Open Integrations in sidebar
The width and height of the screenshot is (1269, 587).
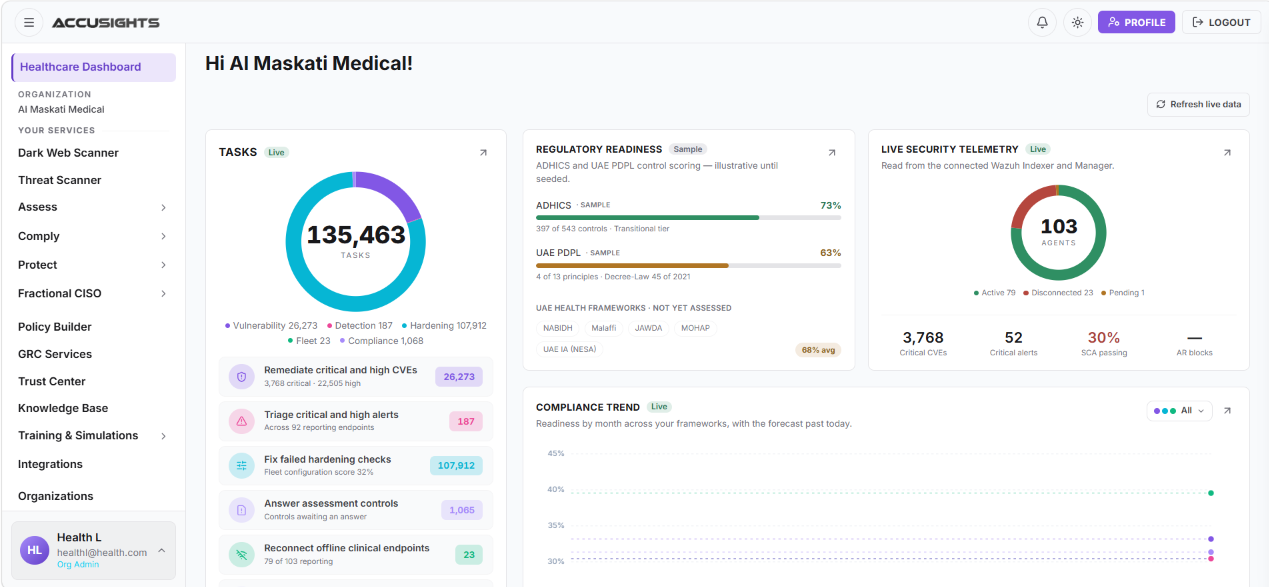tap(50, 464)
